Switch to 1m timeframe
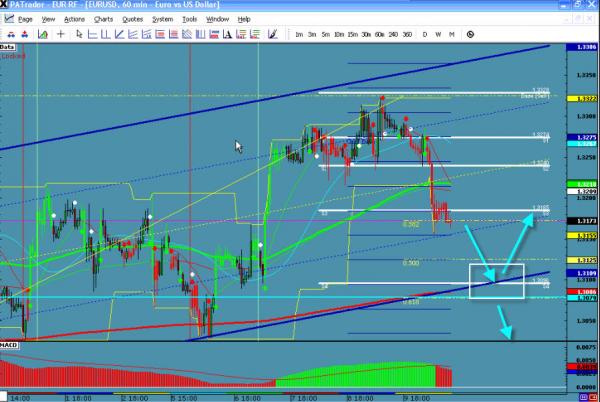 point(299,34)
